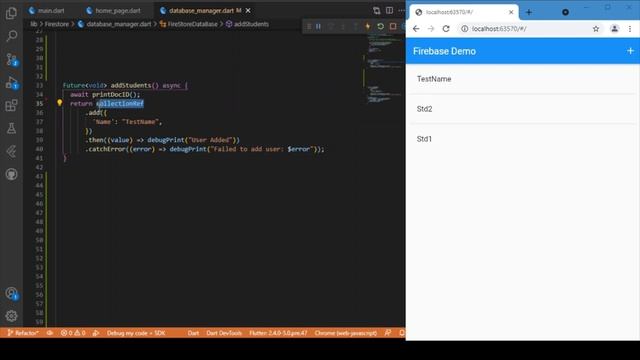Image resolution: width=640 pixels, height=360 pixels.
Task: Open Accounts menu in activity bar
Action: 11,293
